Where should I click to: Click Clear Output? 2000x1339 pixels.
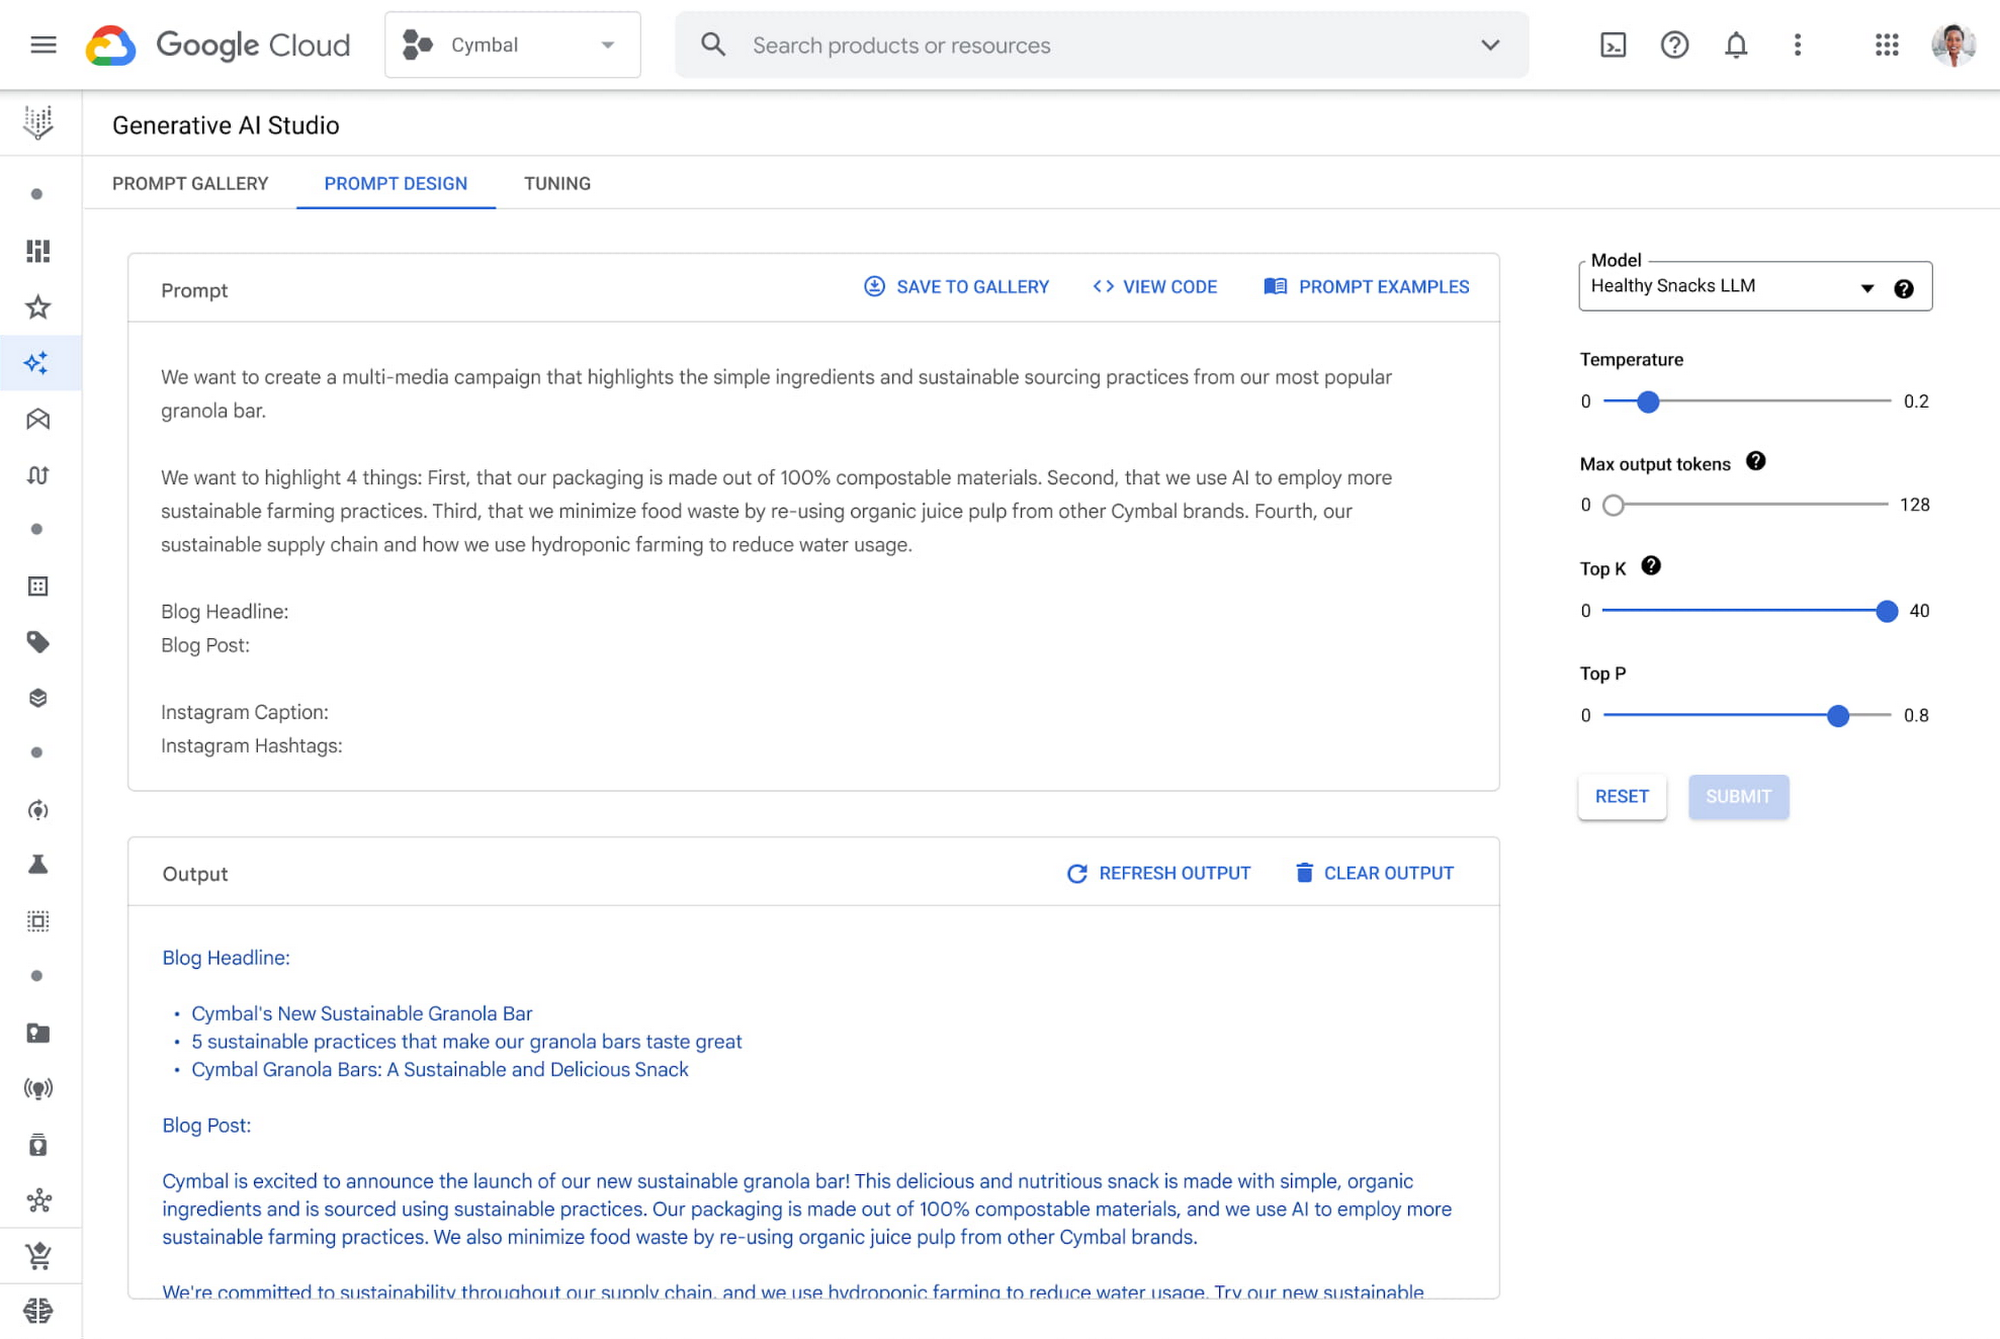tap(1375, 873)
